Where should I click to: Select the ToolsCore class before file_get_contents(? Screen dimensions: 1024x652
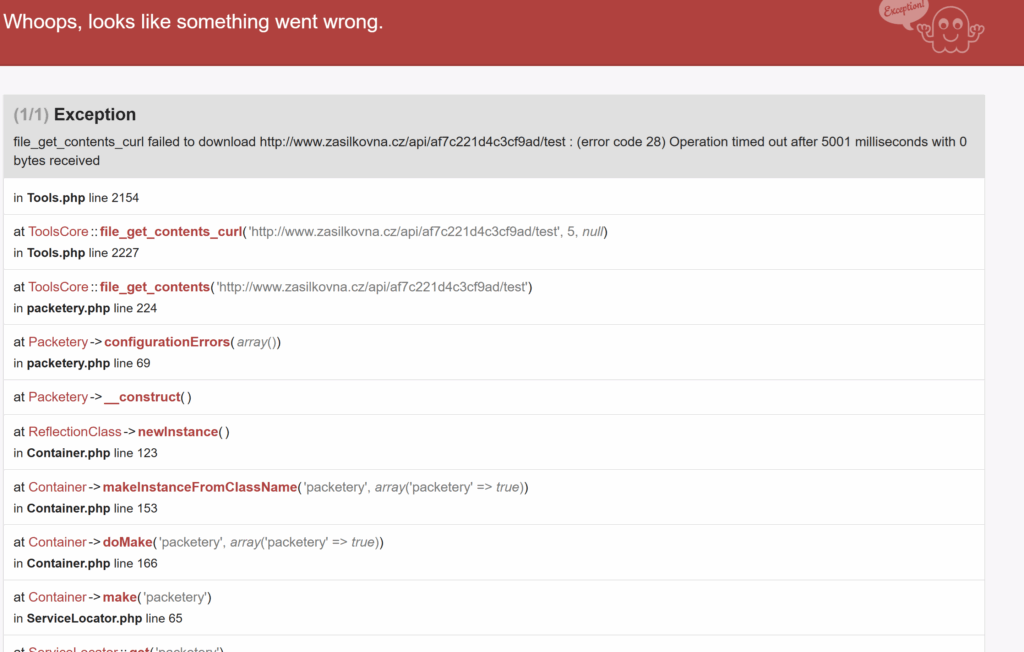pyautogui.click(x=58, y=287)
